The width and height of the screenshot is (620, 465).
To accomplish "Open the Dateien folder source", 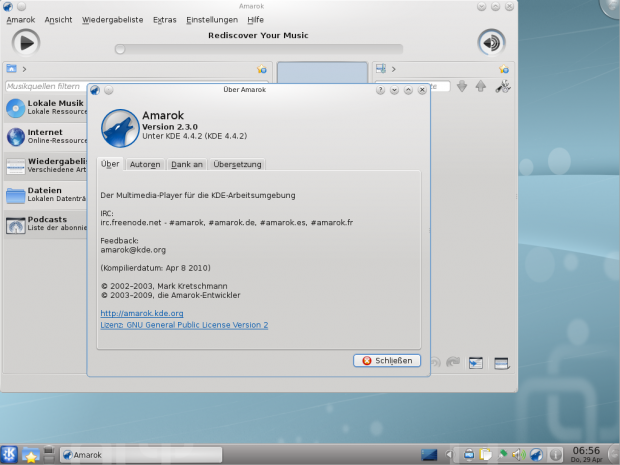I will tap(47, 195).
